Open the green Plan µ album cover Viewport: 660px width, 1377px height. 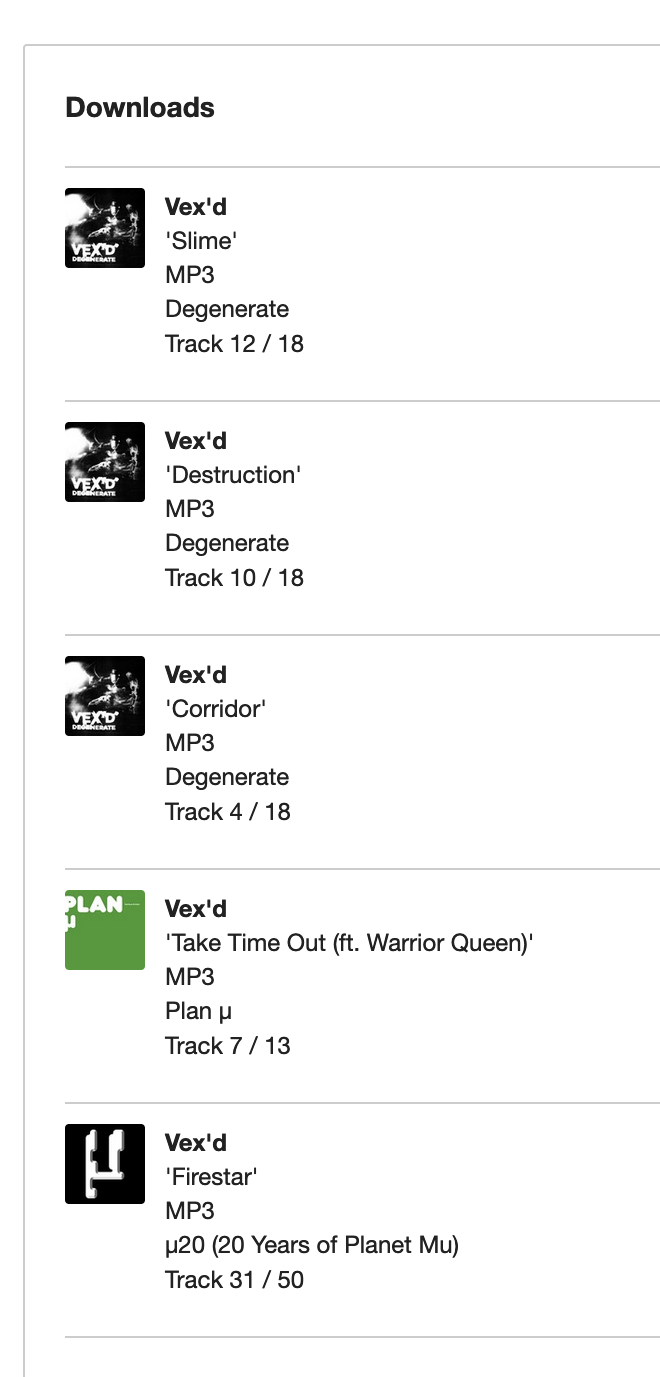click(105, 930)
